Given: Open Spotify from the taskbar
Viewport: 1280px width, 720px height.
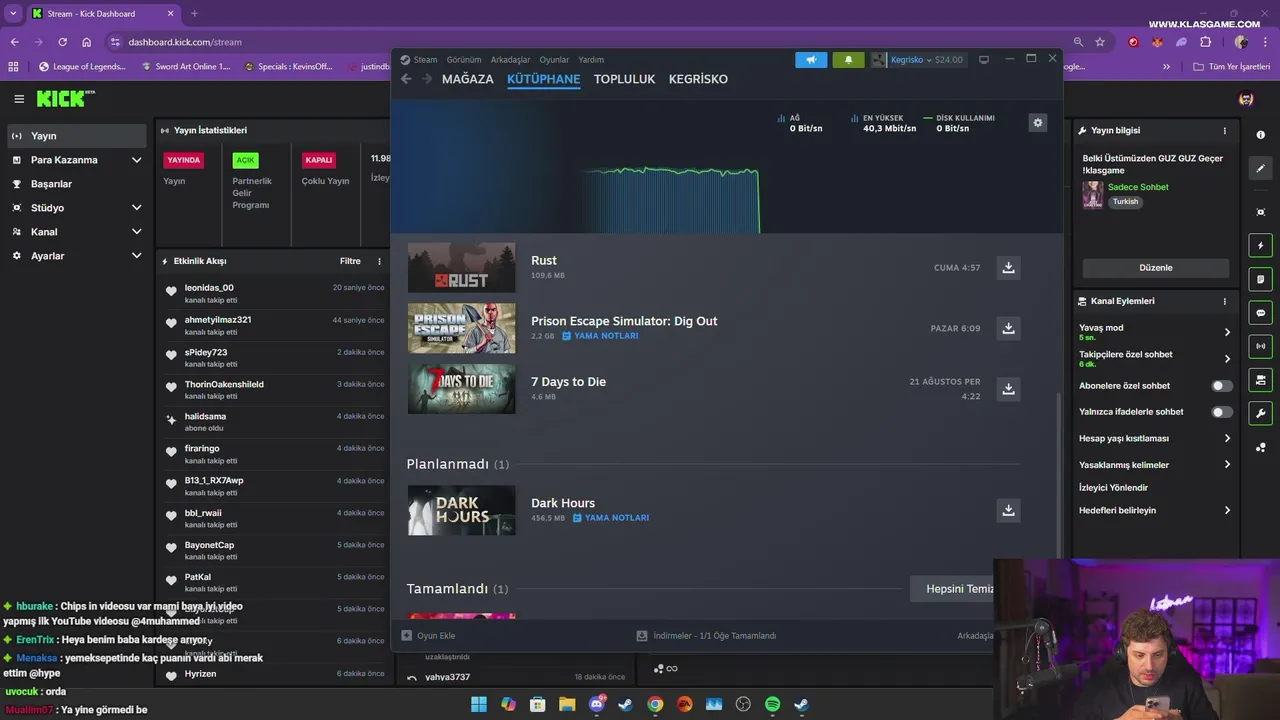Looking at the screenshot, I should [x=772, y=704].
